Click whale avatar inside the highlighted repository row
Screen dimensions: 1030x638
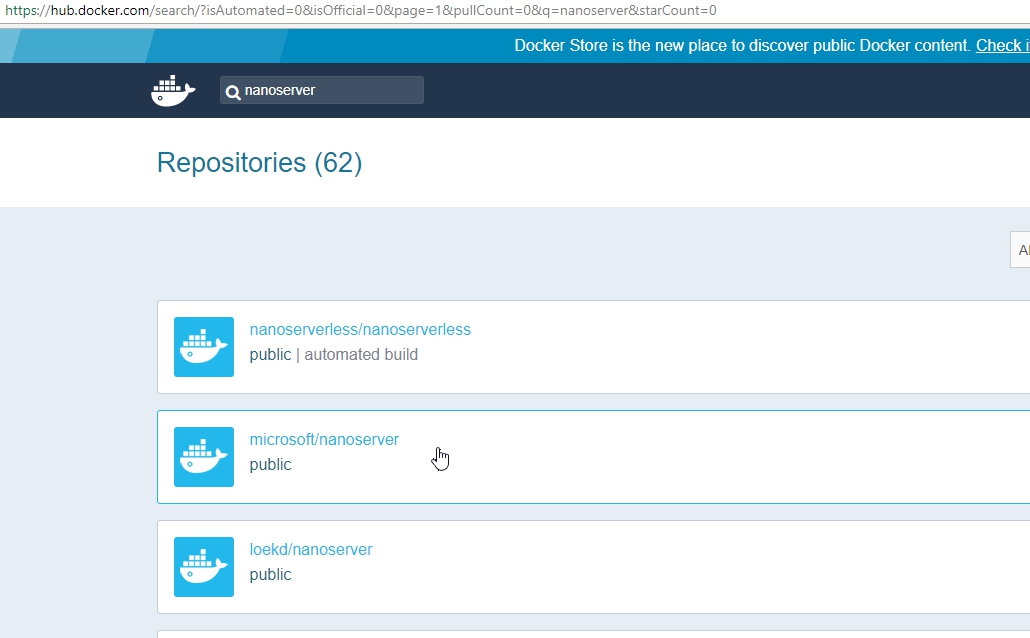203,457
